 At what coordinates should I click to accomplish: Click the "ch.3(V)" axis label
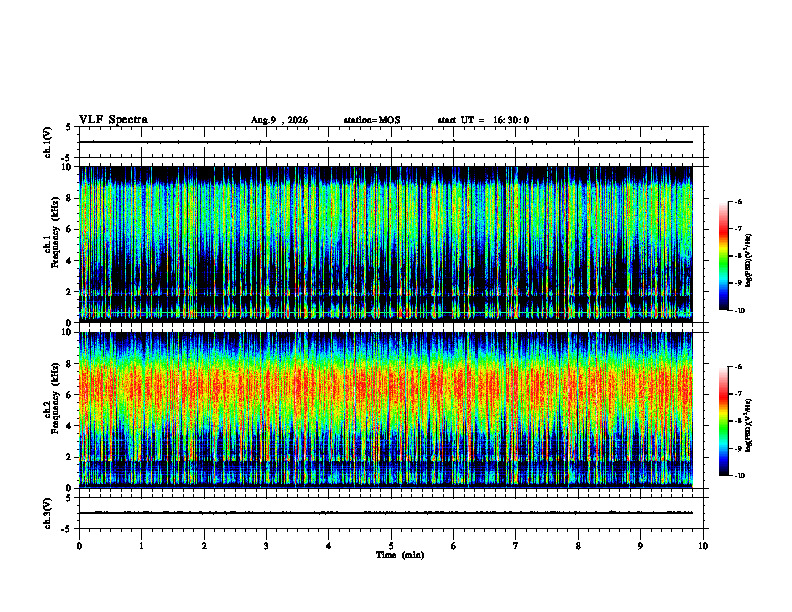(x=48, y=513)
